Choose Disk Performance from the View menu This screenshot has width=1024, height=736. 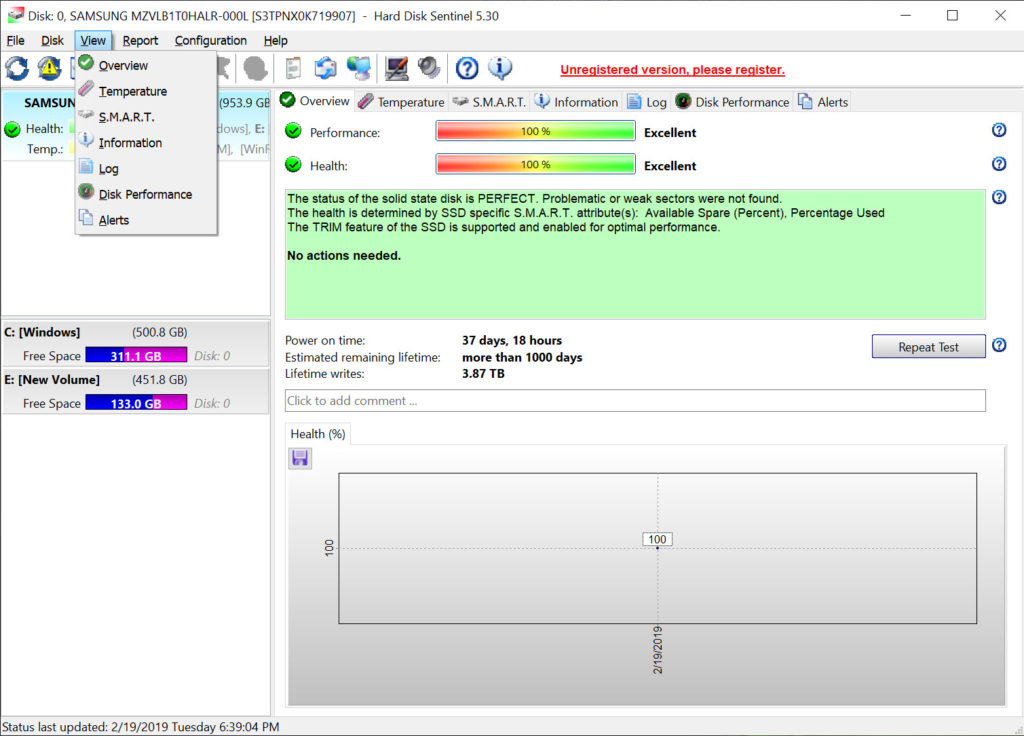coord(146,194)
